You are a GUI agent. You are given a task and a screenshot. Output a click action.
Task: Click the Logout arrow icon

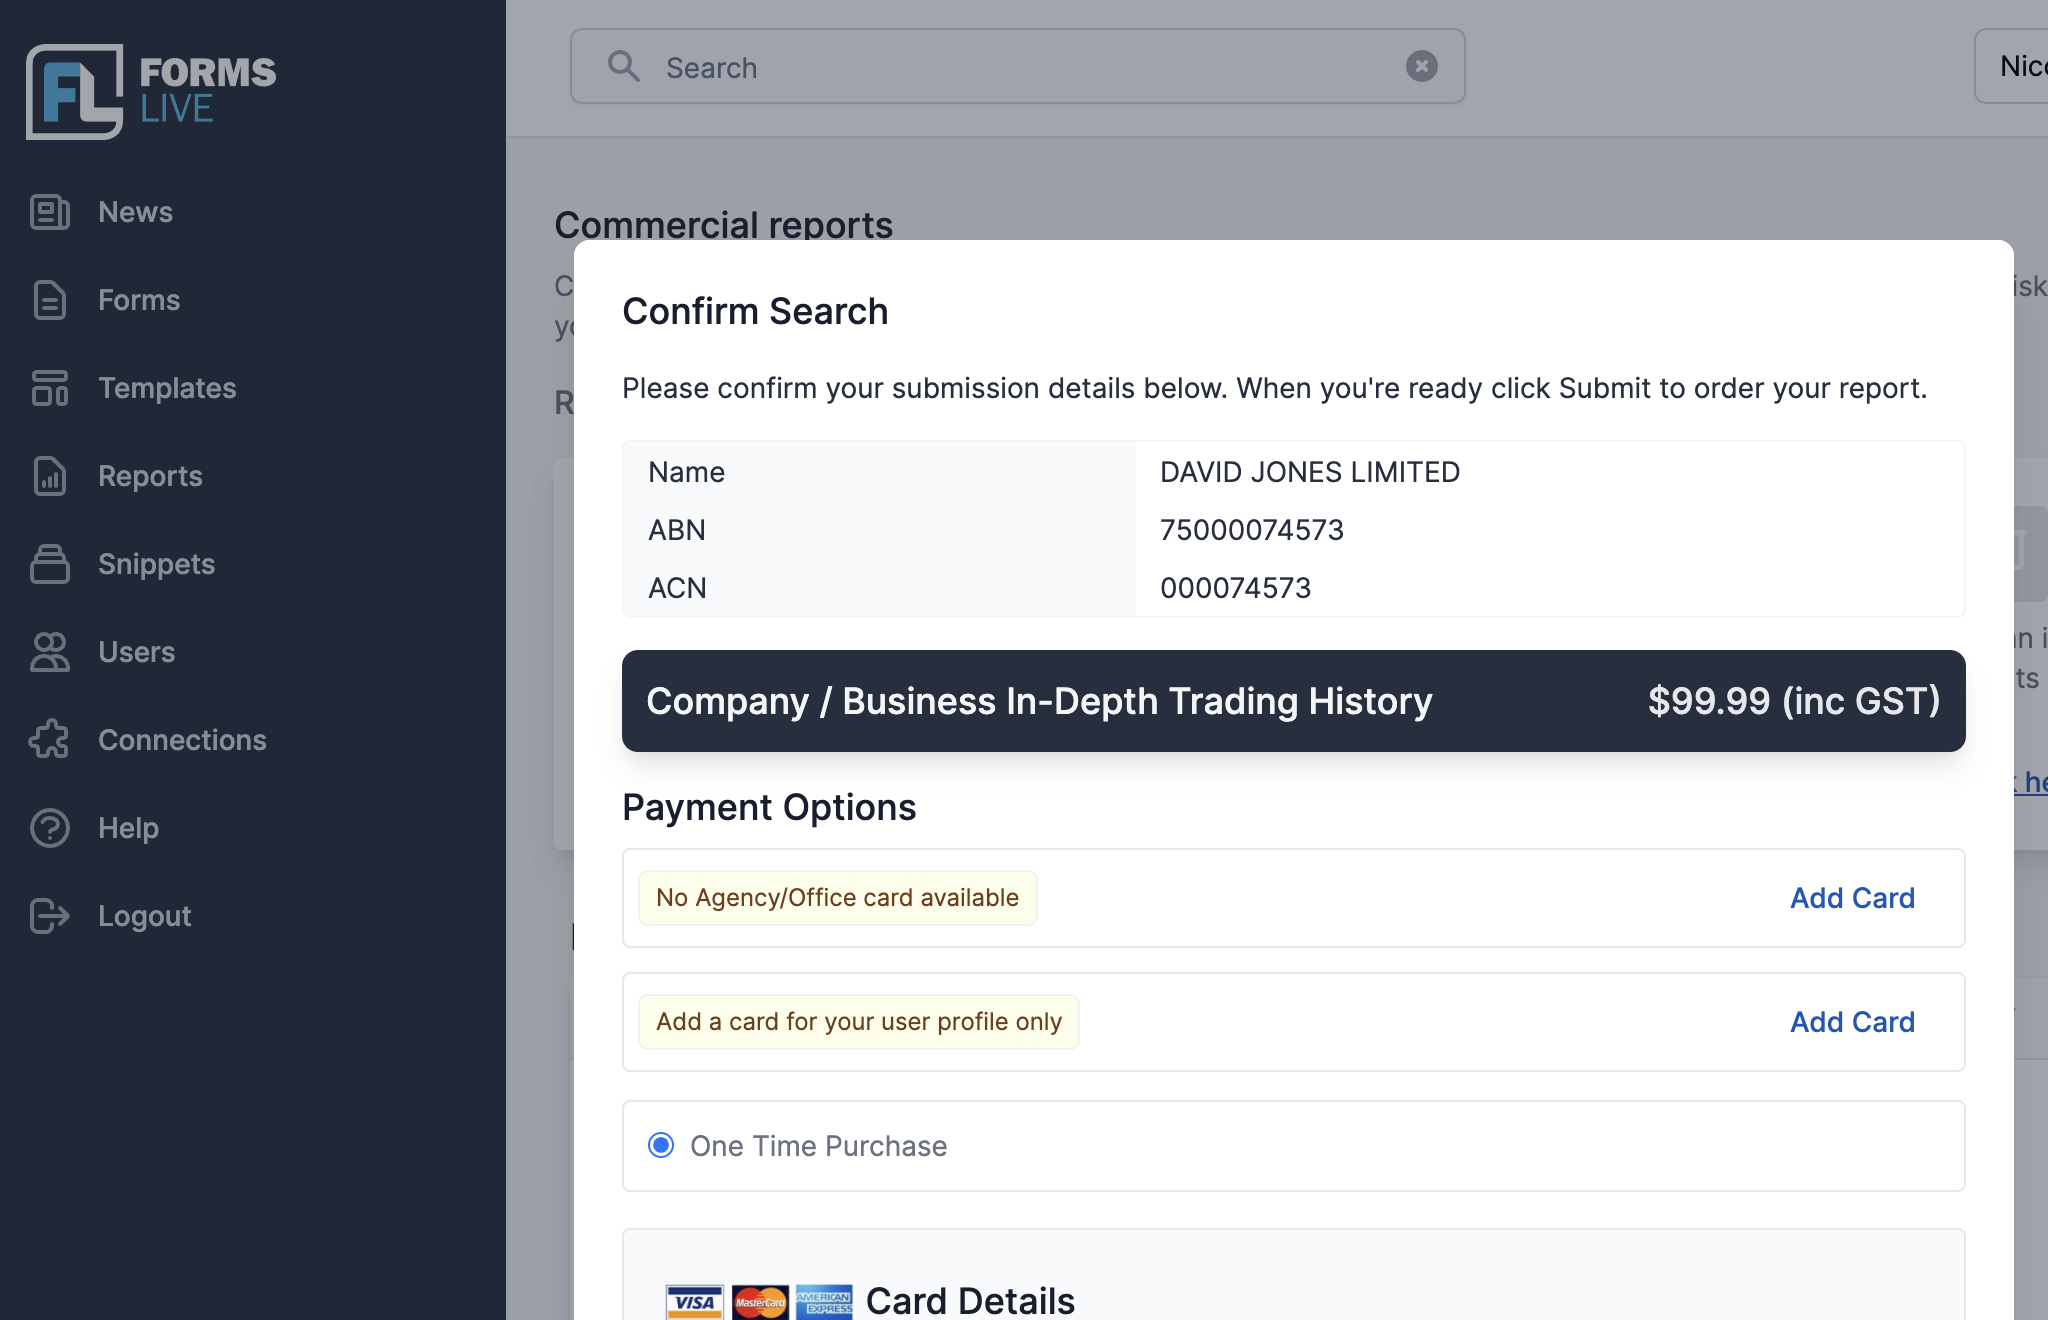pyautogui.click(x=49, y=916)
